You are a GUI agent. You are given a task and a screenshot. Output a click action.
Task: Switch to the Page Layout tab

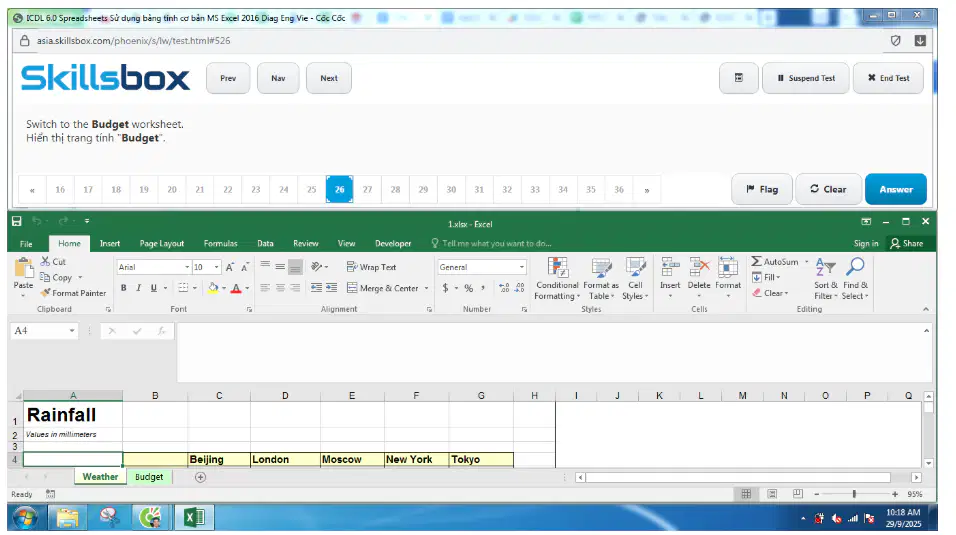162,243
